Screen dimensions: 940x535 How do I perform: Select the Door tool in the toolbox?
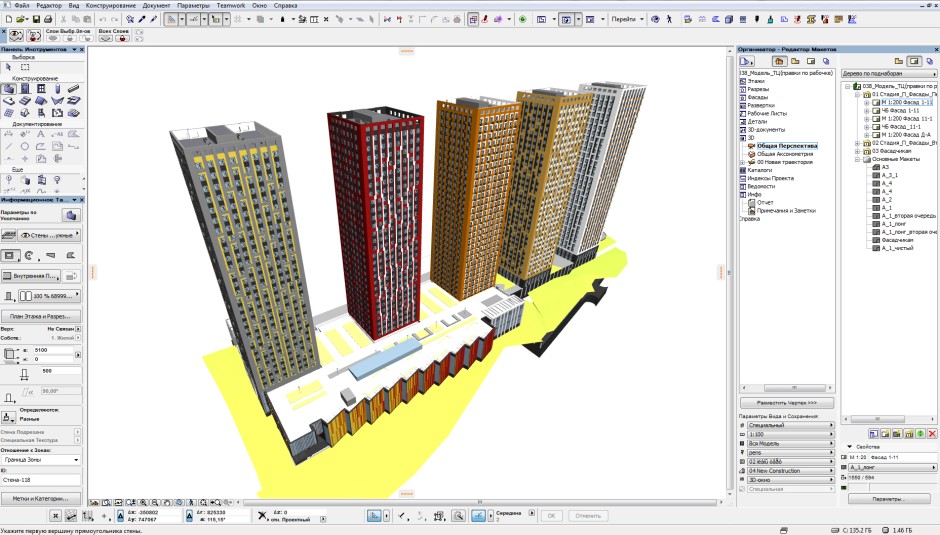click(24, 88)
